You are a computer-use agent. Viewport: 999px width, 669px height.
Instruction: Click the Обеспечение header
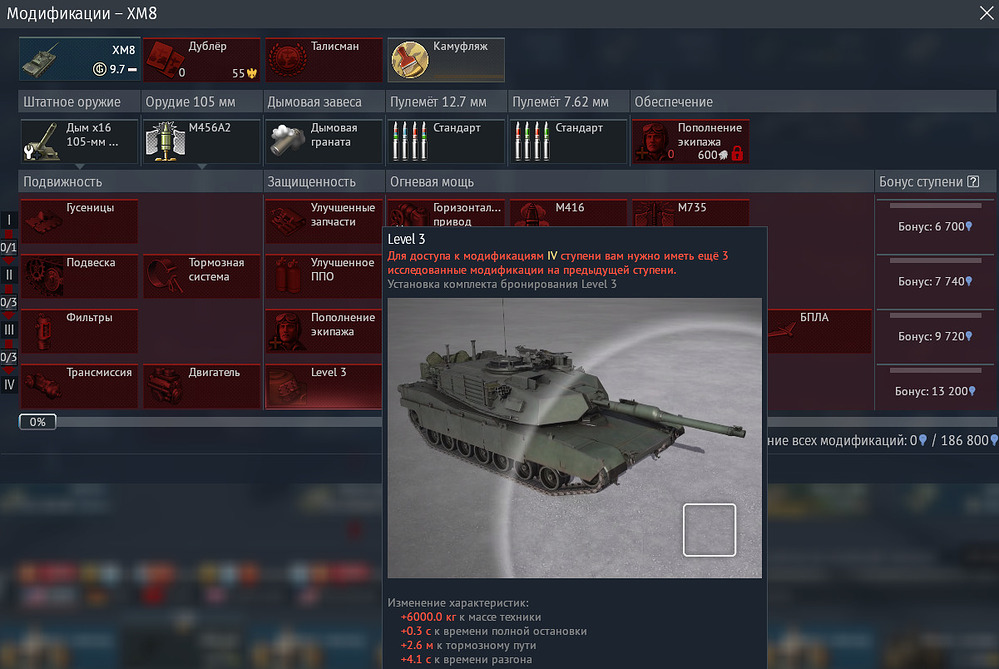click(813, 102)
